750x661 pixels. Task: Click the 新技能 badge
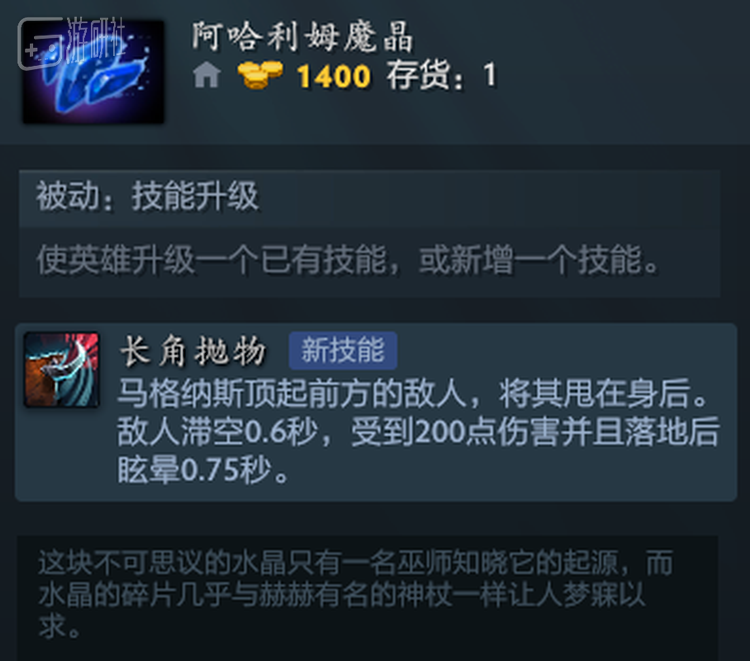click(x=343, y=351)
